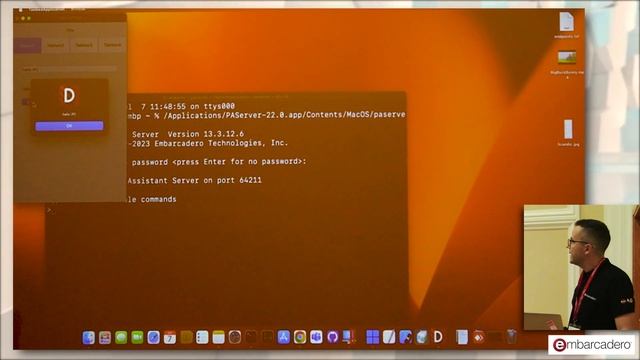
Task: Click the PAServer-22.0.app path text in Terminal
Action: (x=284, y=115)
